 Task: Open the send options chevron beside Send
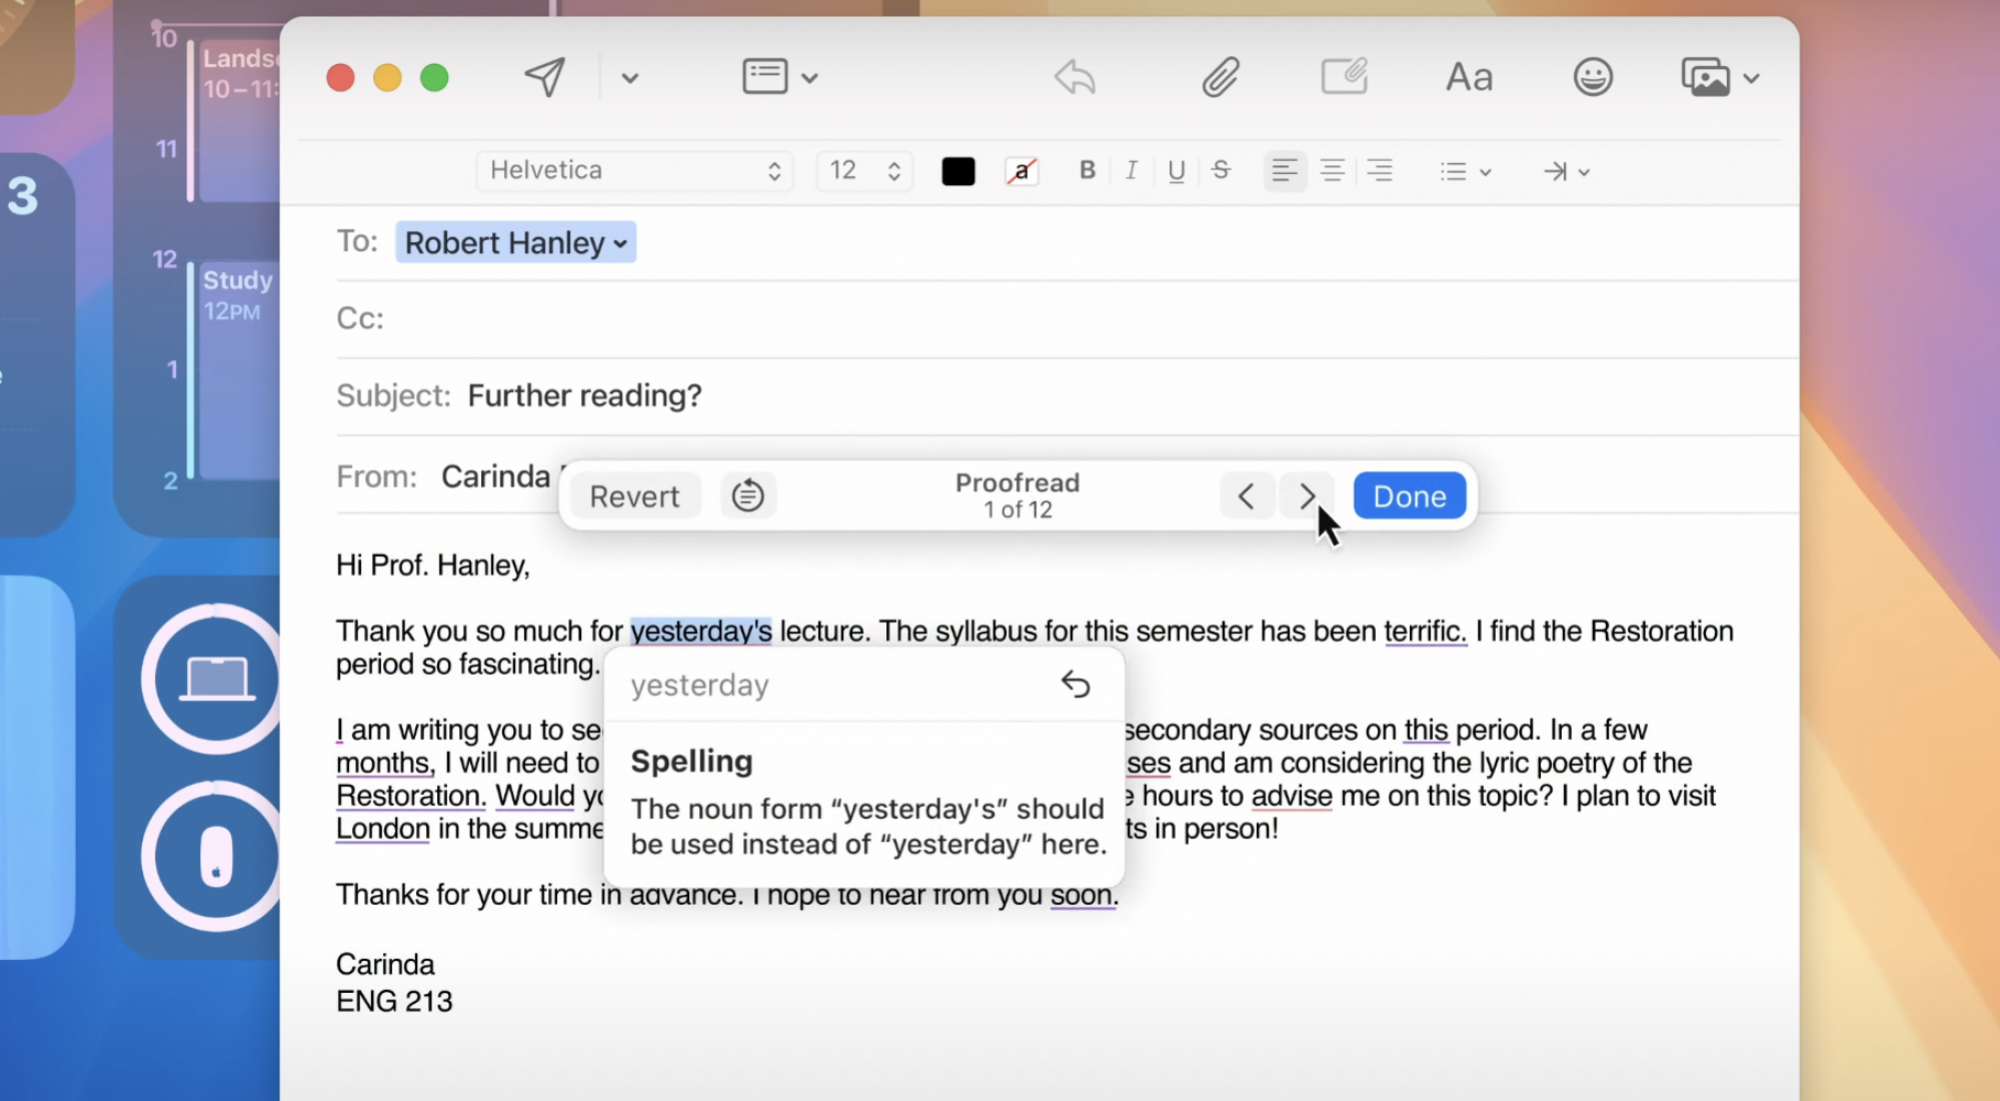[630, 77]
